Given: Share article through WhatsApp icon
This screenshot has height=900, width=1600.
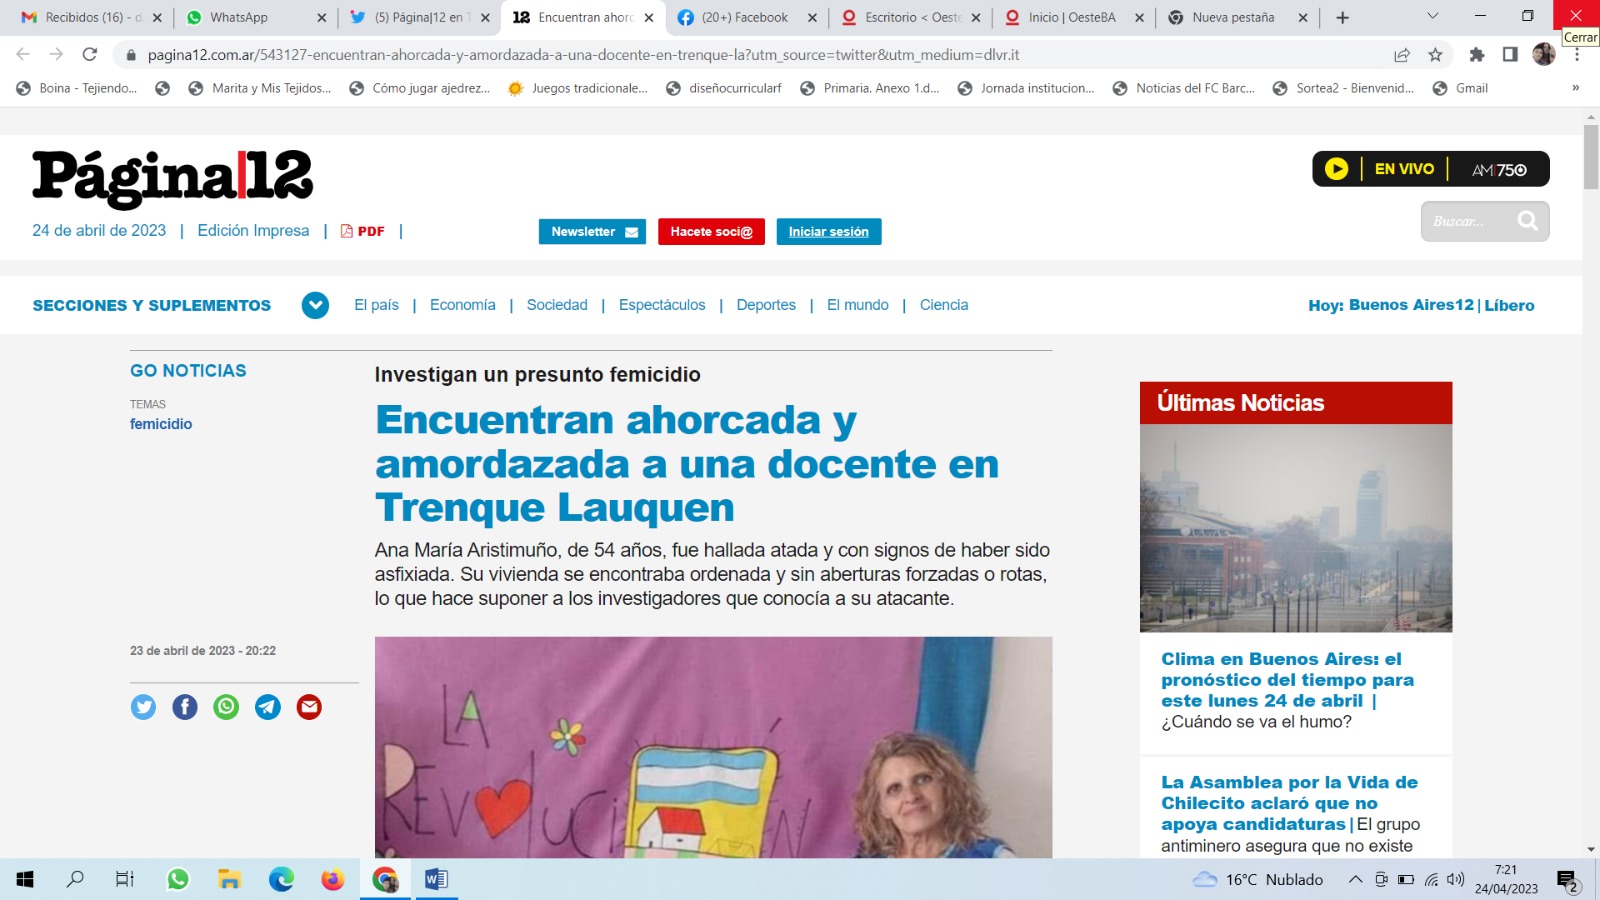Looking at the screenshot, I should [227, 707].
